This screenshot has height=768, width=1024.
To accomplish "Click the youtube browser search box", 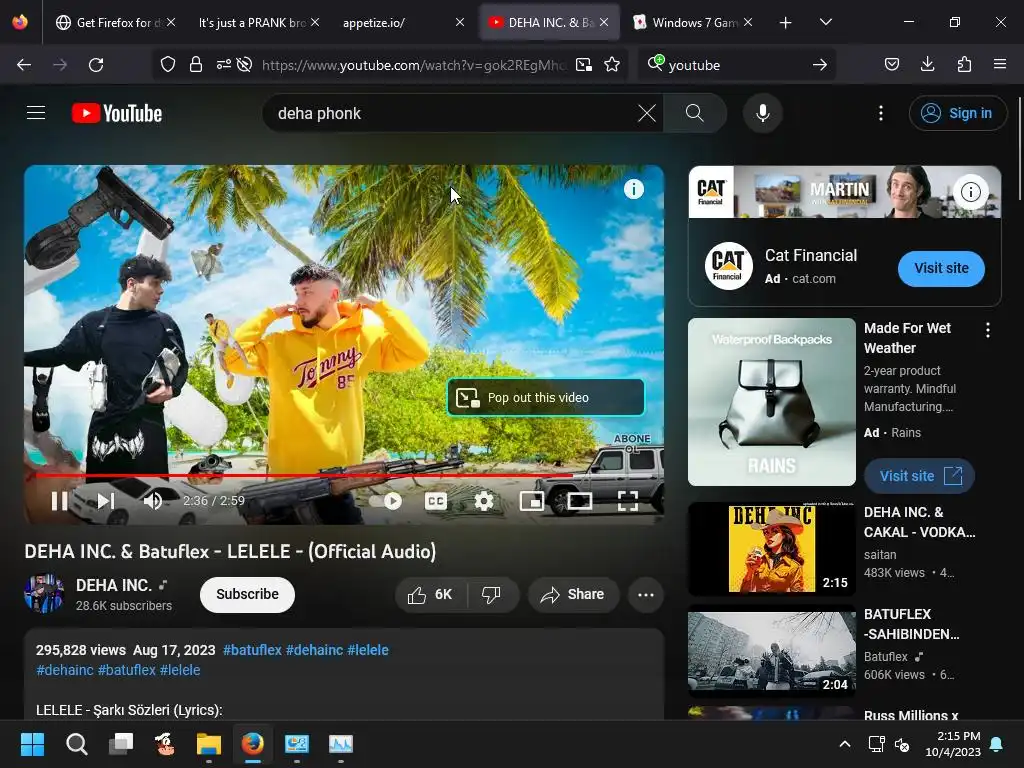I will tap(735, 65).
